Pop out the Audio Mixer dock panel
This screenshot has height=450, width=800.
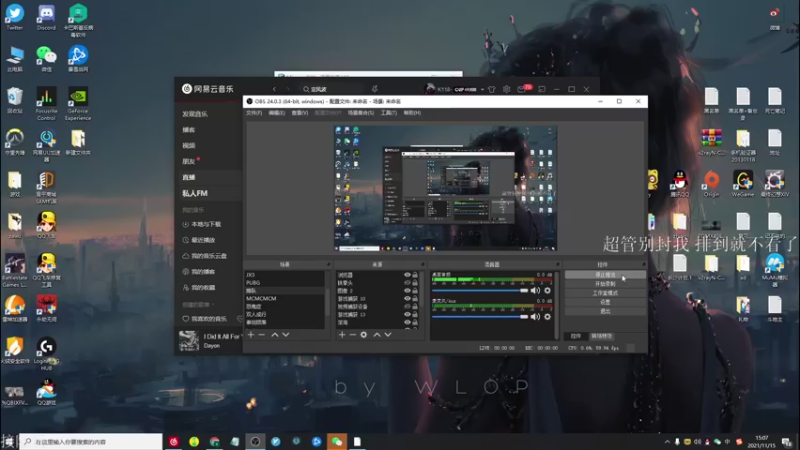click(x=557, y=264)
